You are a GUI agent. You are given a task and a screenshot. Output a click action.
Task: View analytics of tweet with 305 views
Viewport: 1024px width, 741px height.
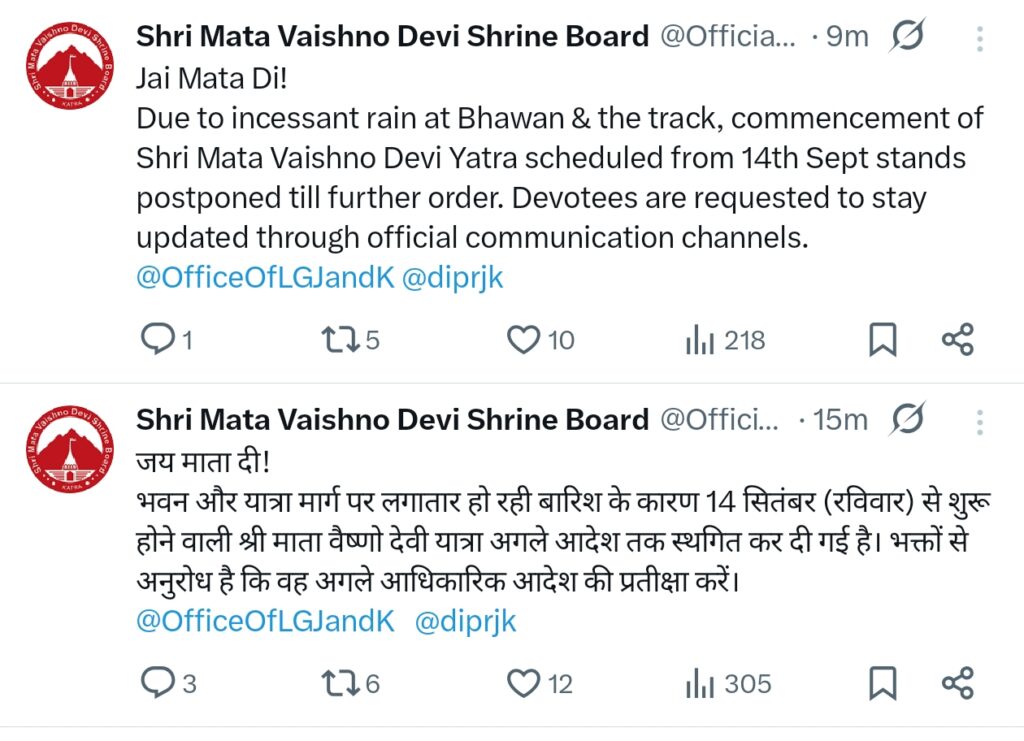pyautogui.click(x=698, y=684)
